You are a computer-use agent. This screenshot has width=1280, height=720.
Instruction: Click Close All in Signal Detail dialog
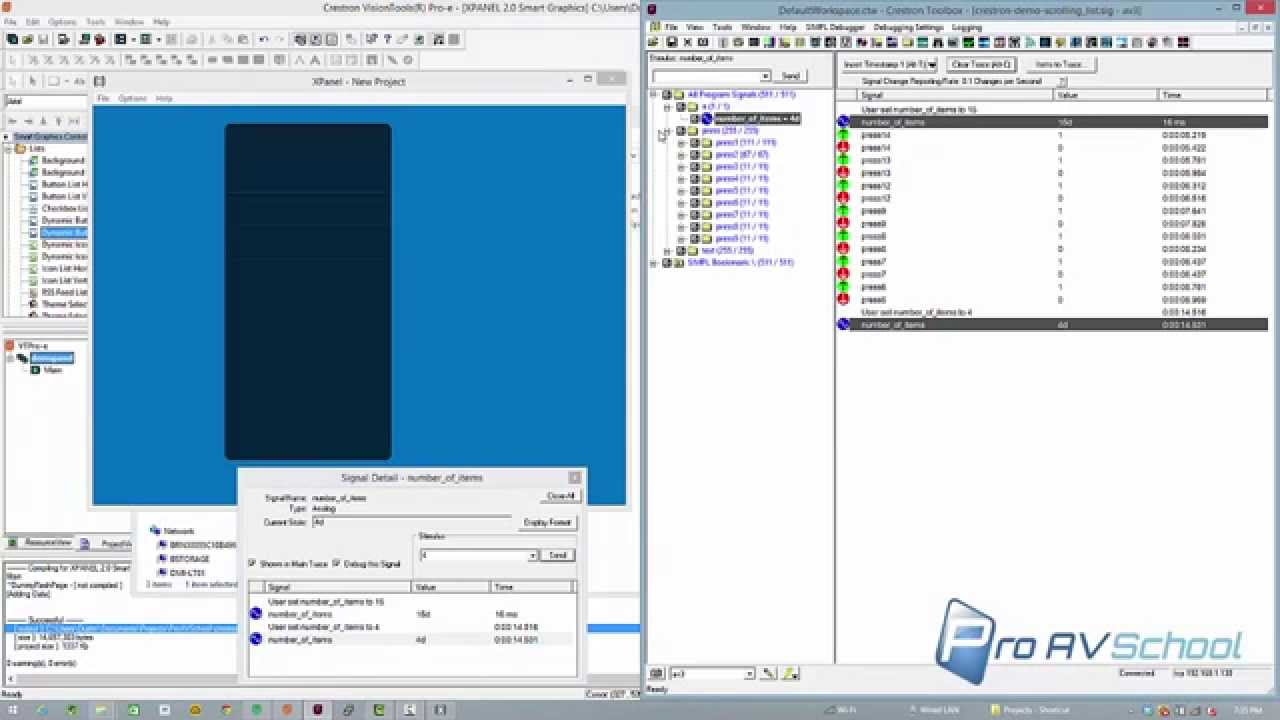click(x=561, y=496)
